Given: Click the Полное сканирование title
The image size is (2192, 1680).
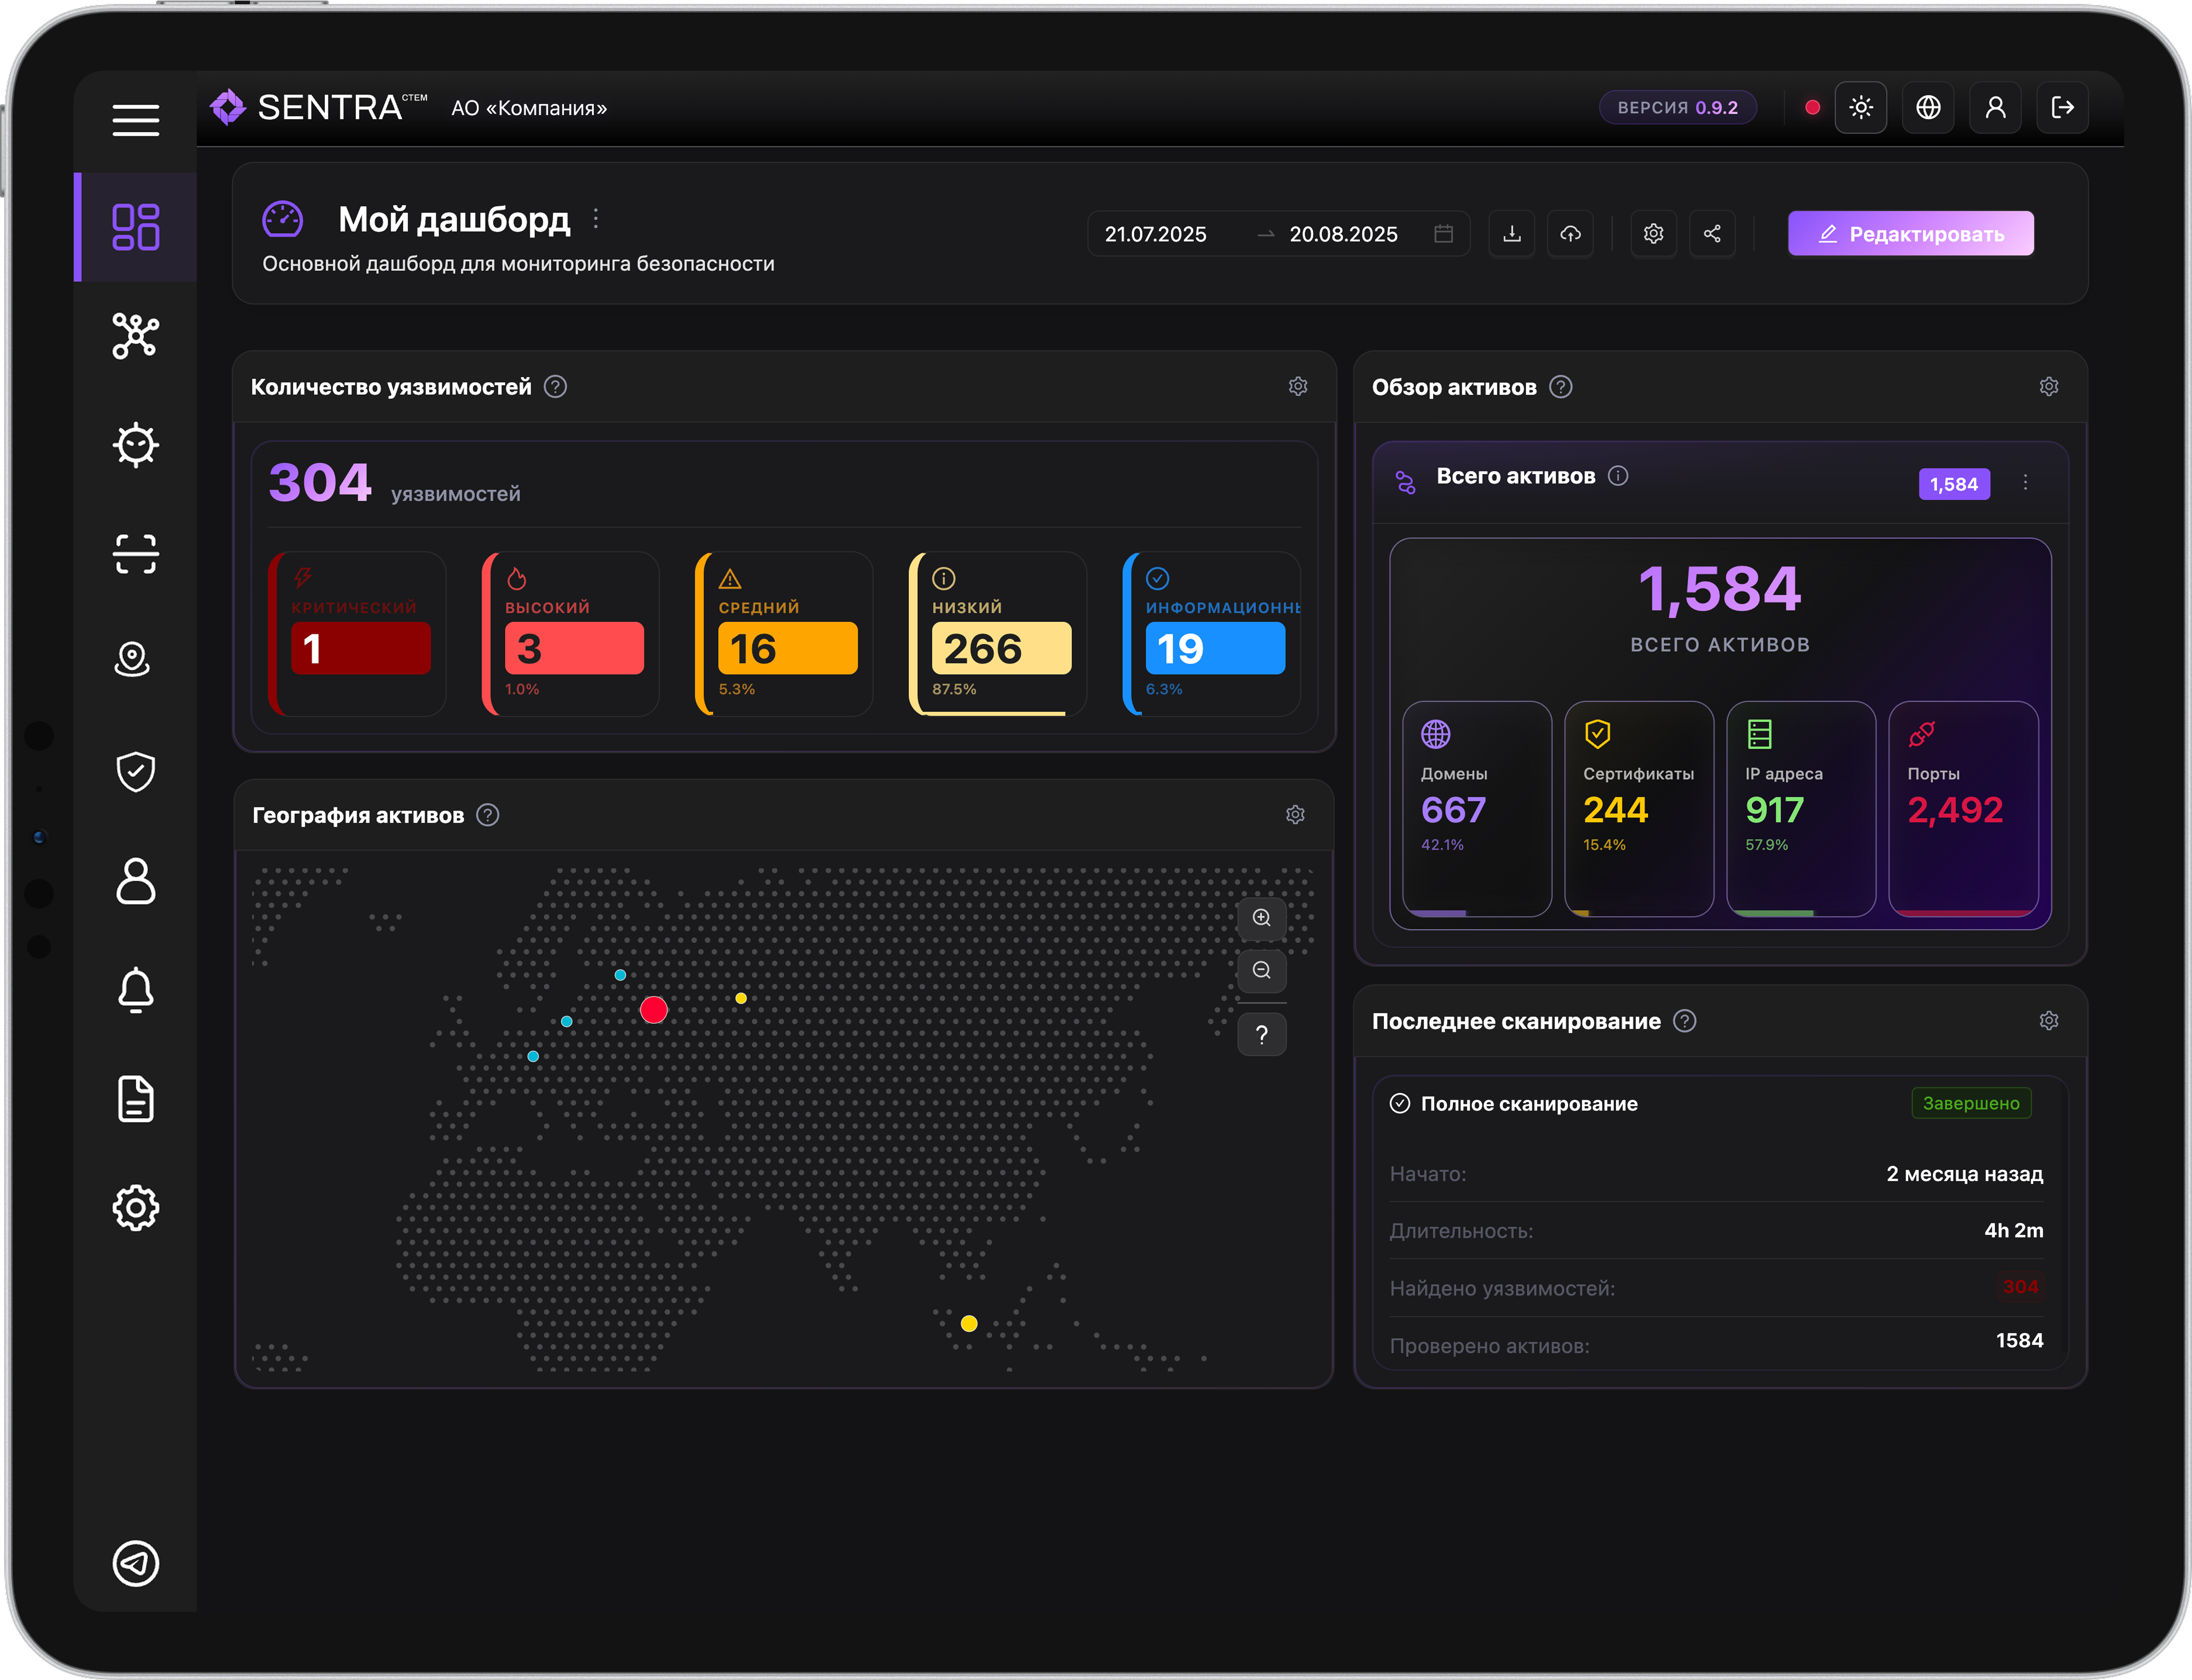Looking at the screenshot, I should [1529, 1104].
